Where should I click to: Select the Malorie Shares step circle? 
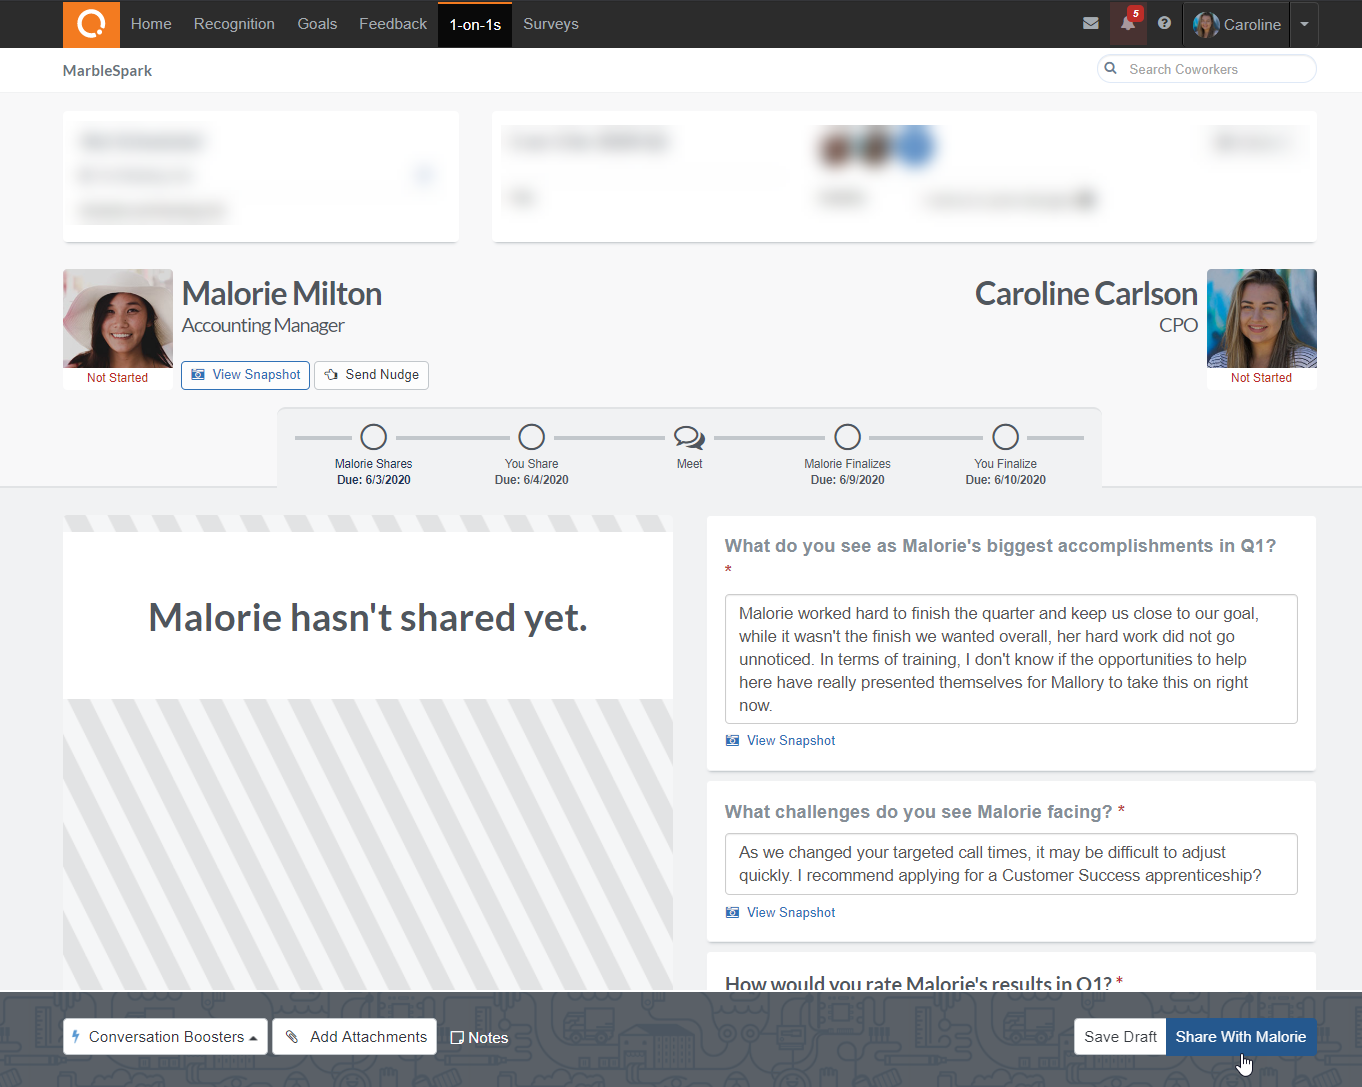coord(373,437)
